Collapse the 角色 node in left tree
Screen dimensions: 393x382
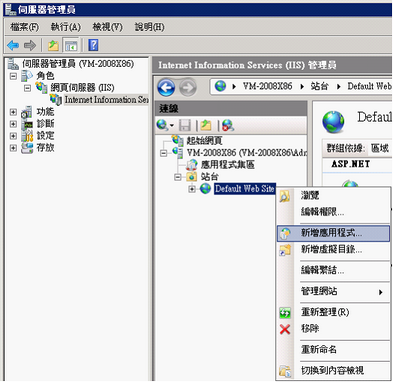tap(13, 76)
